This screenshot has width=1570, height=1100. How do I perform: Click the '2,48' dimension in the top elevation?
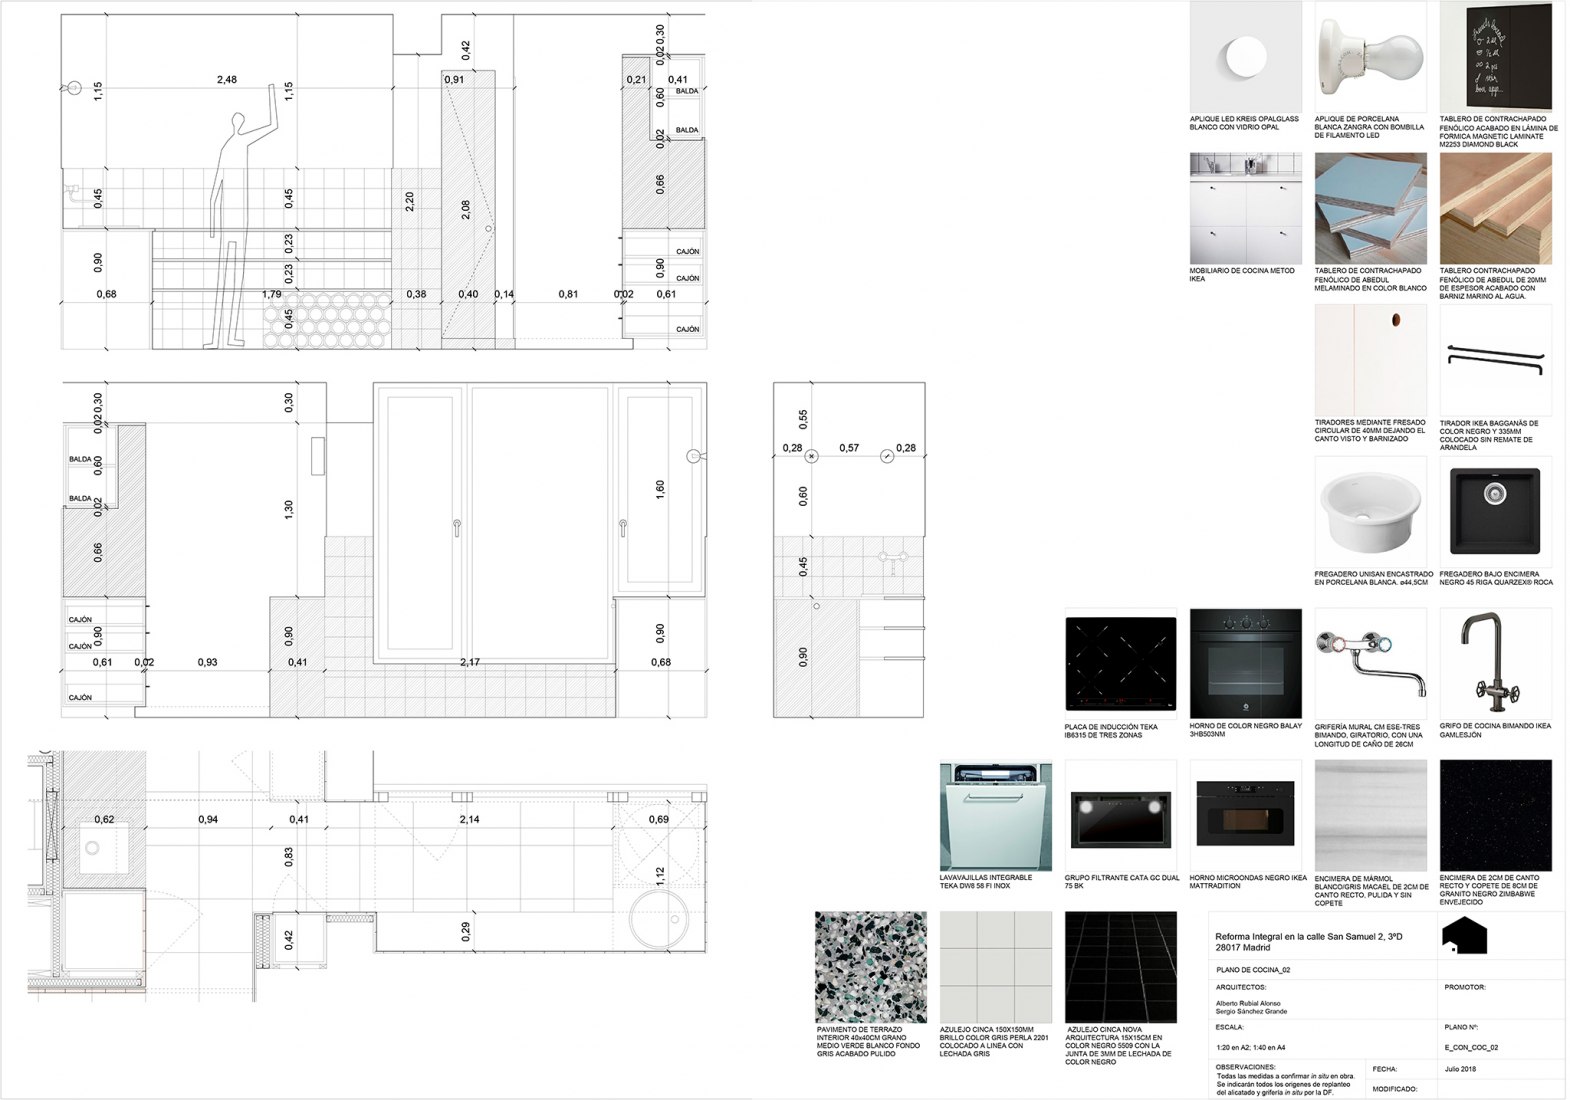[227, 80]
